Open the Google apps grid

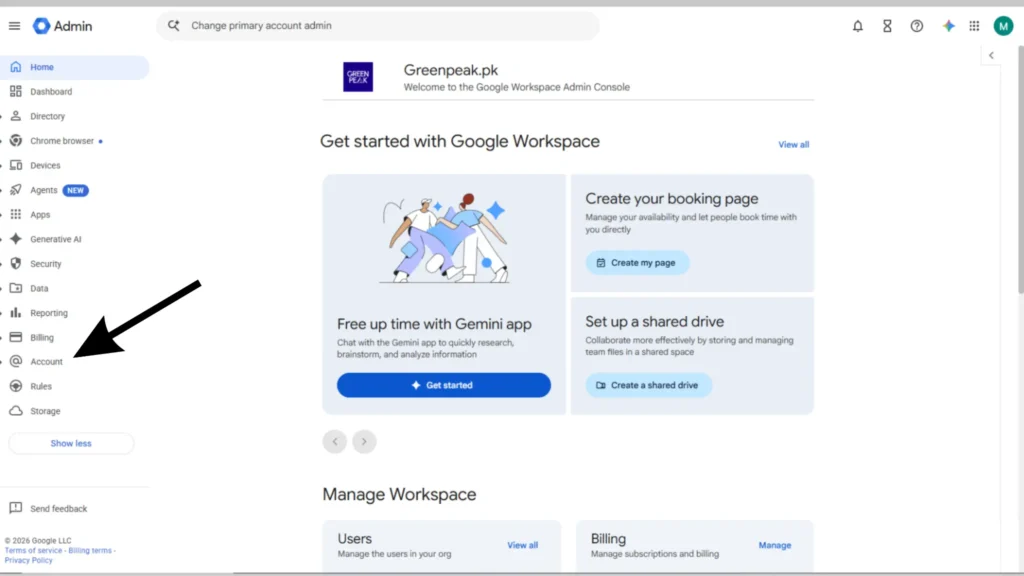click(x=974, y=26)
